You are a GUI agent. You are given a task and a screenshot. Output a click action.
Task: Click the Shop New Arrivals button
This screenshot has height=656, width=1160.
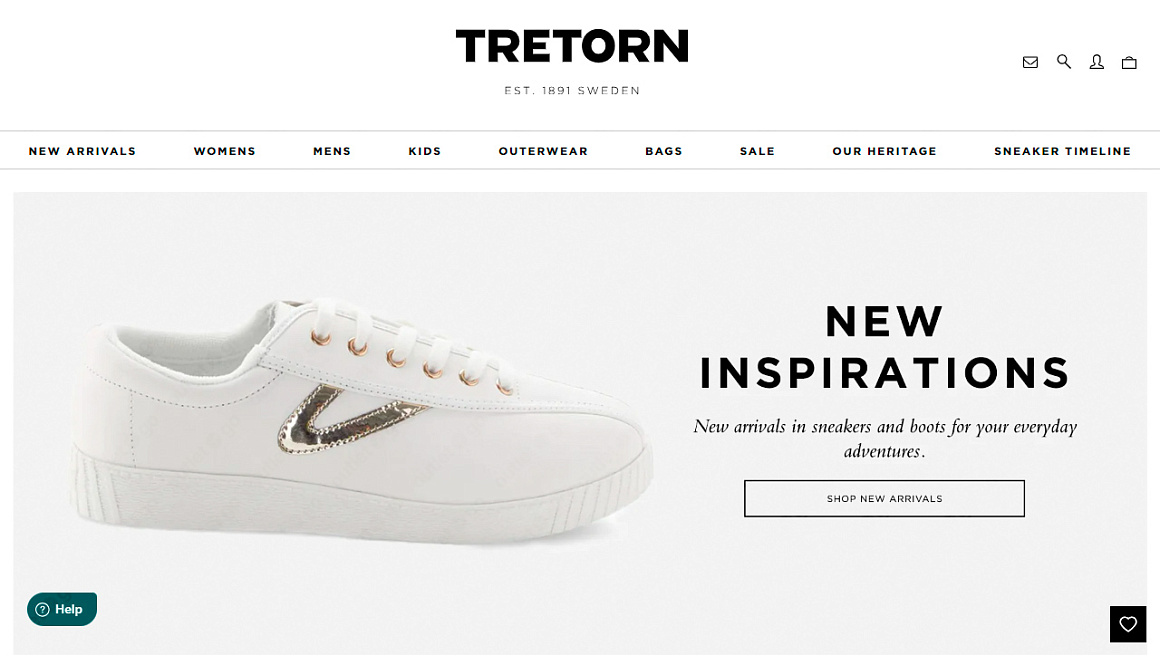tap(884, 498)
